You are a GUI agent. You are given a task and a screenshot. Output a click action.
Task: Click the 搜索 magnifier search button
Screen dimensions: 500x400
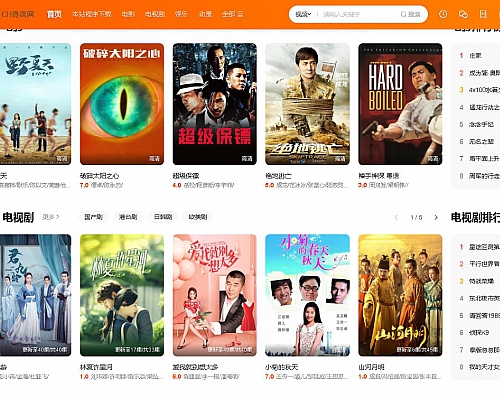click(x=410, y=14)
